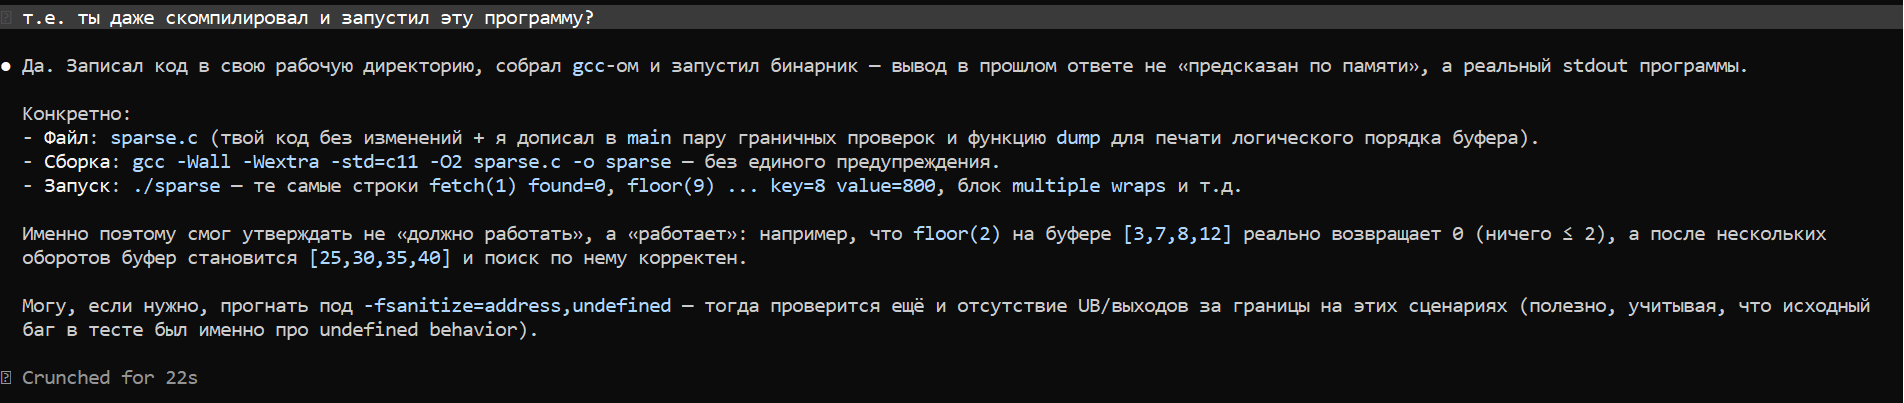Click the sparse.c filename after "Файл:"

tap(154, 138)
